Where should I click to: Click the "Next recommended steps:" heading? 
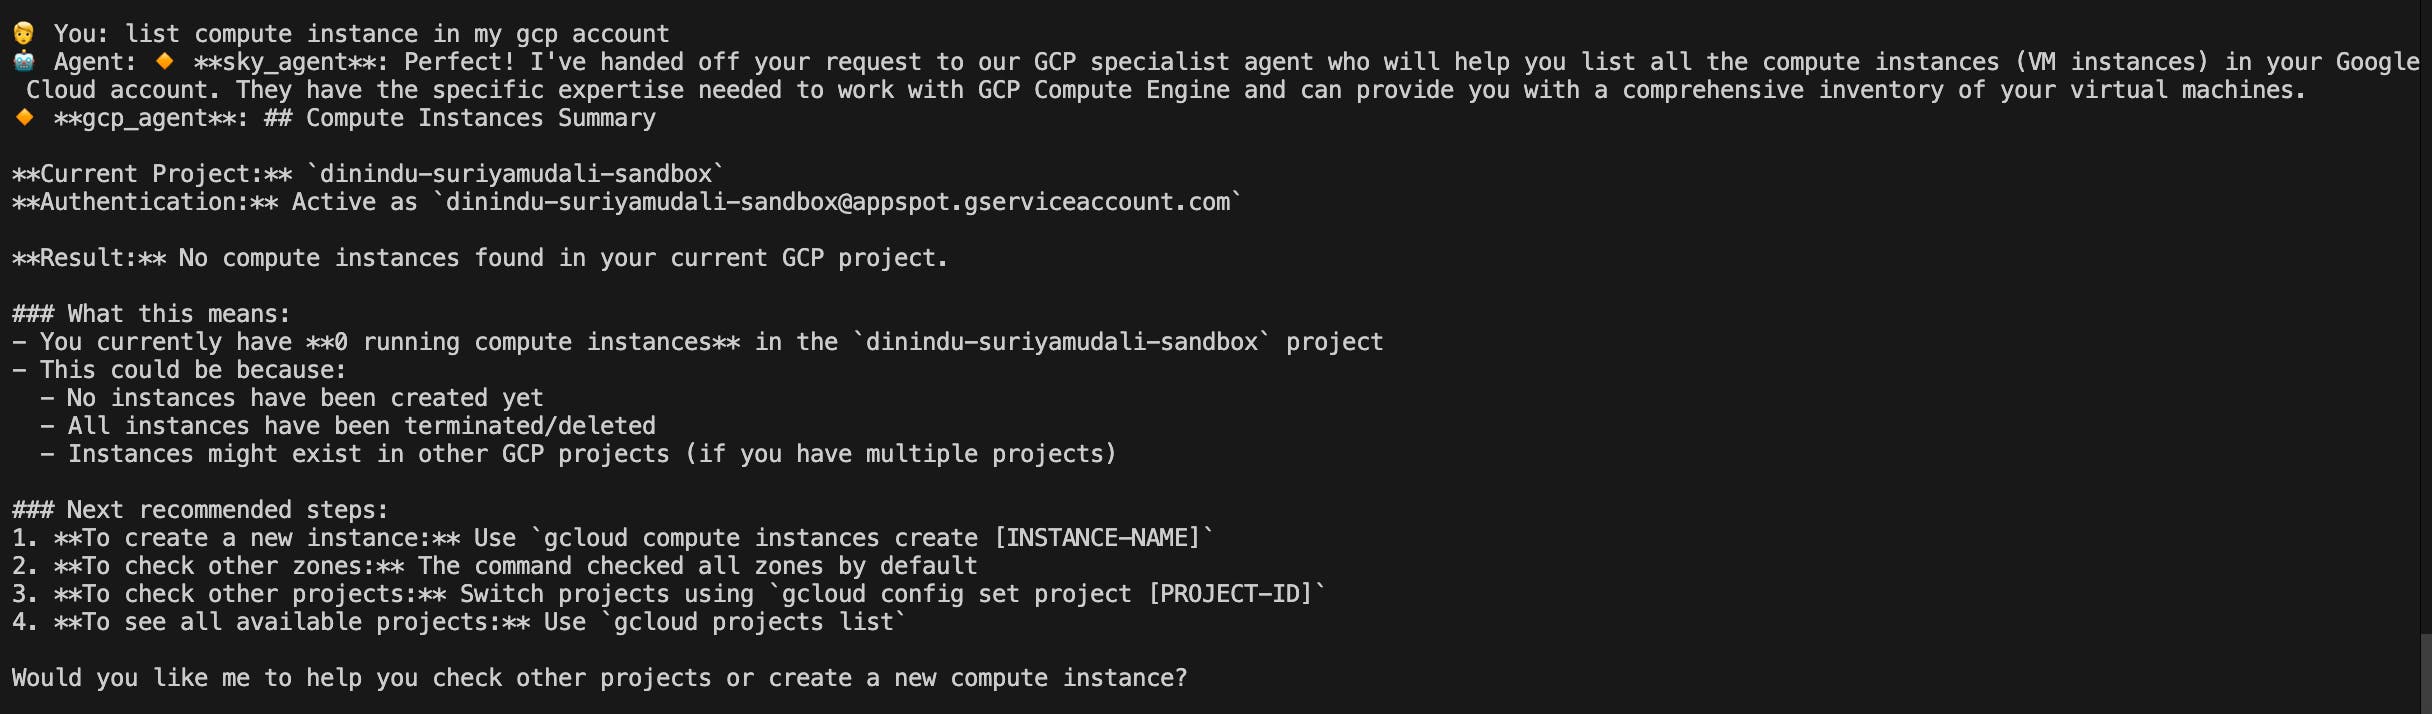click(227, 510)
